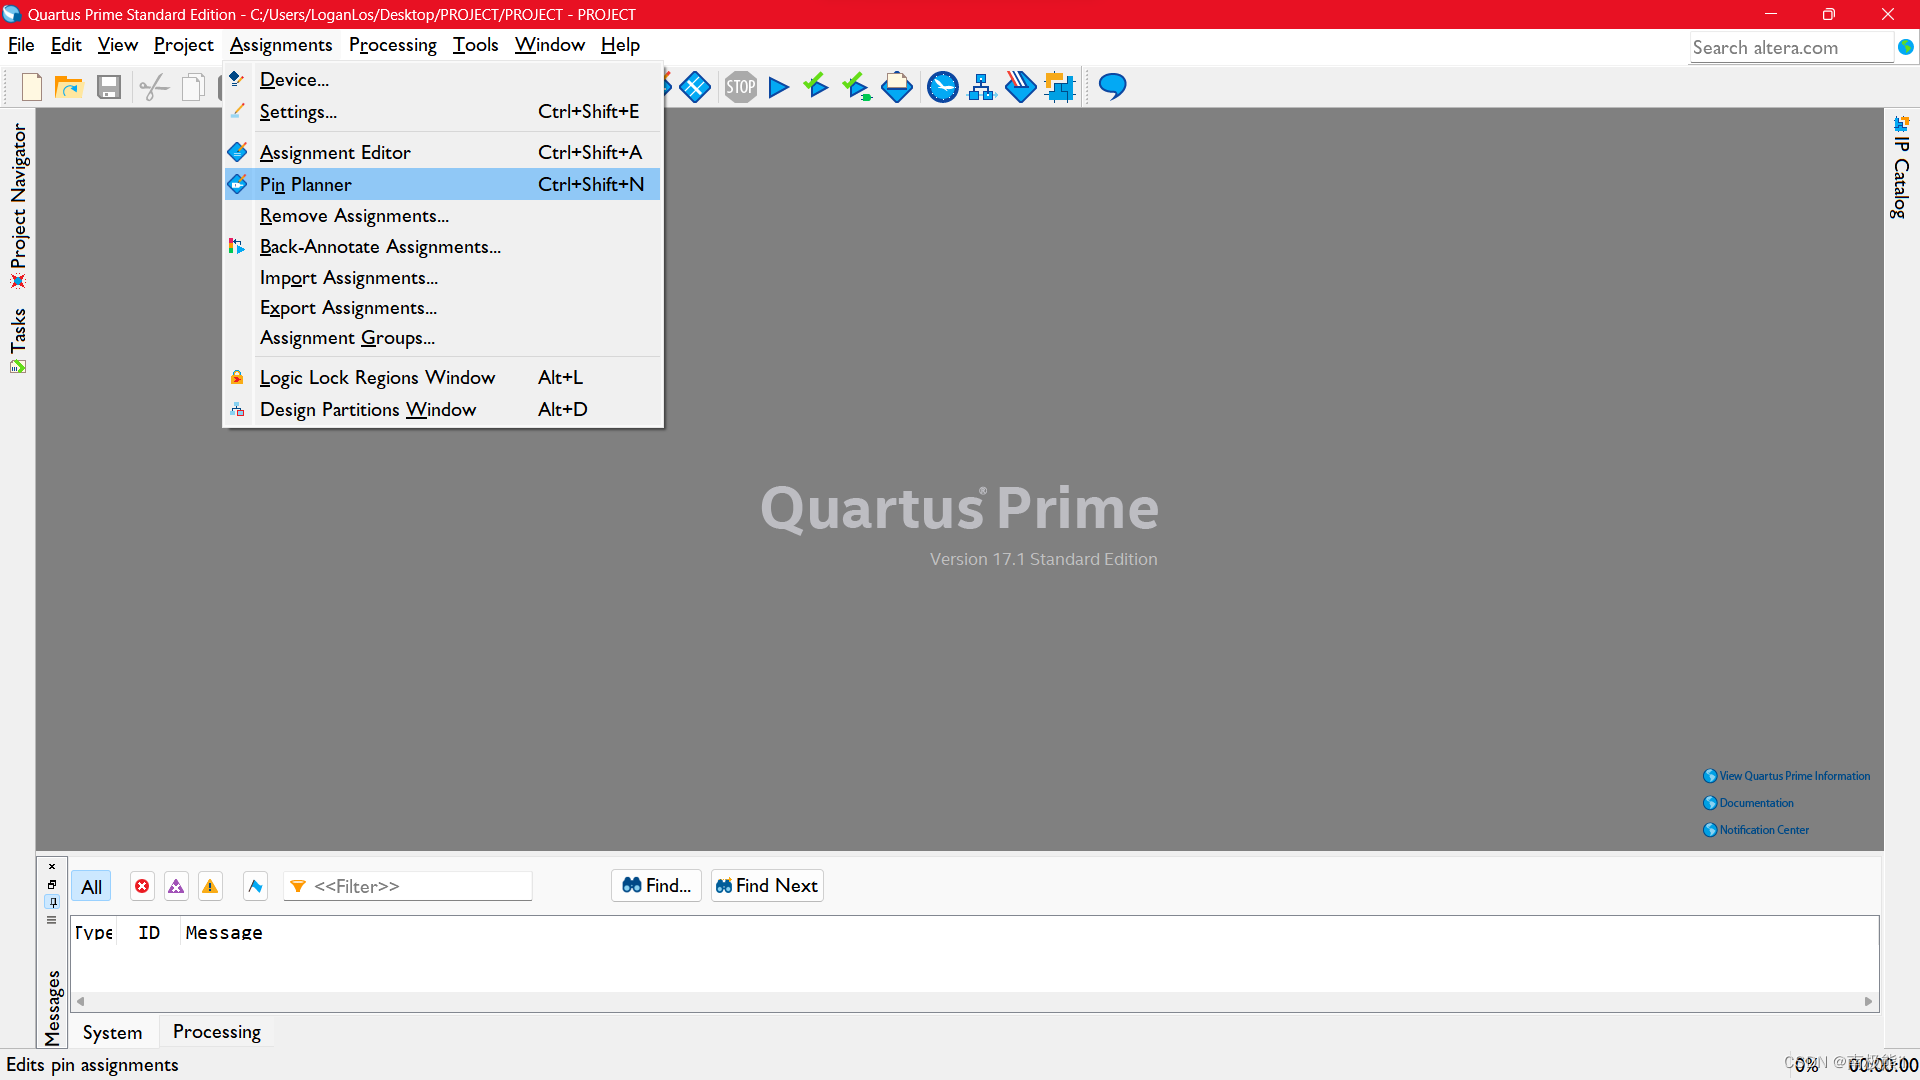This screenshot has width=1920, height=1080.
Task: Toggle the error messages filter button
Action: pos(142,886)
